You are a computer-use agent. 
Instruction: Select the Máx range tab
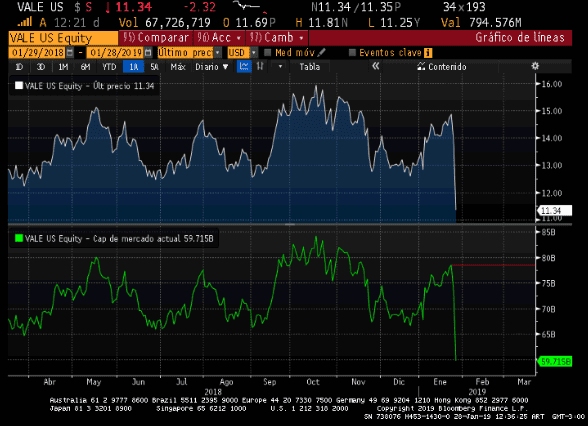(178, 67)
